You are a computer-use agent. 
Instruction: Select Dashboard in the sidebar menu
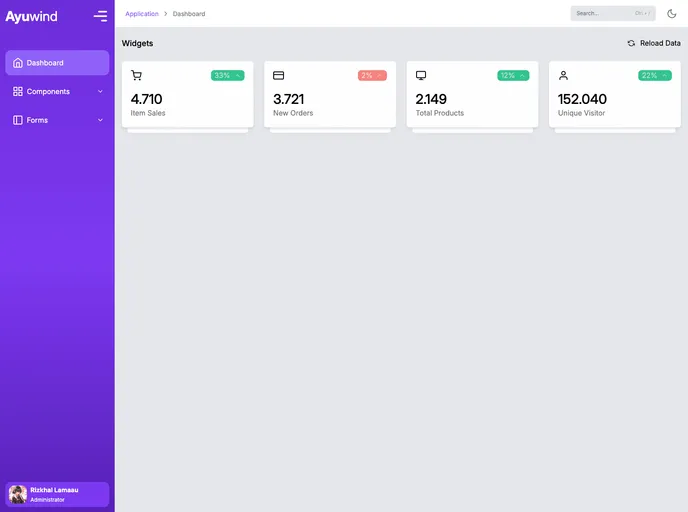pyautogui.click(x=57, y=63)
